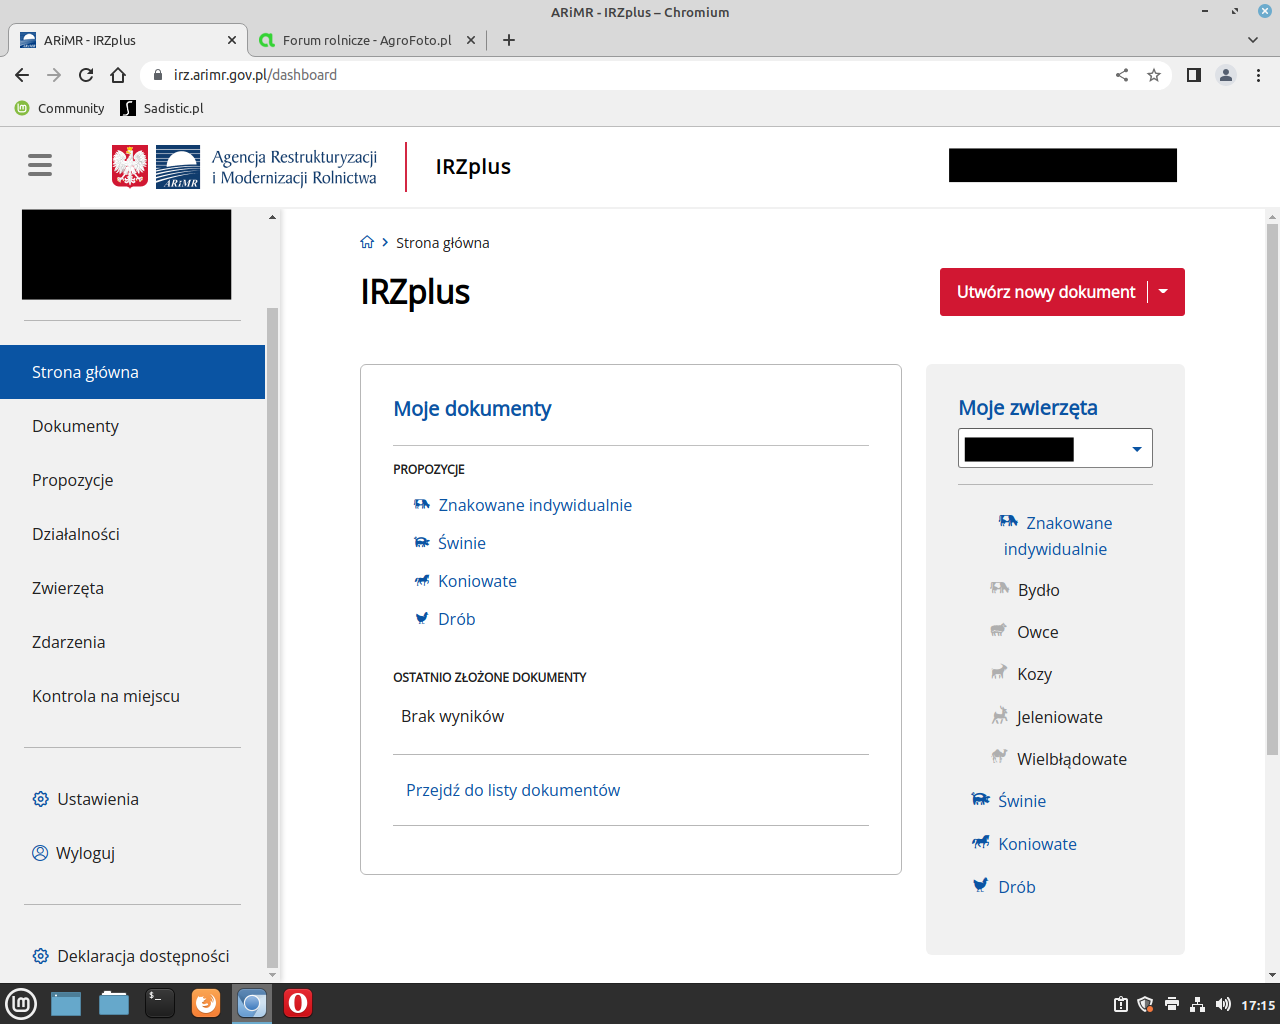
Task: Click the main page vertical scrollbar
Action: (1272, 490)
